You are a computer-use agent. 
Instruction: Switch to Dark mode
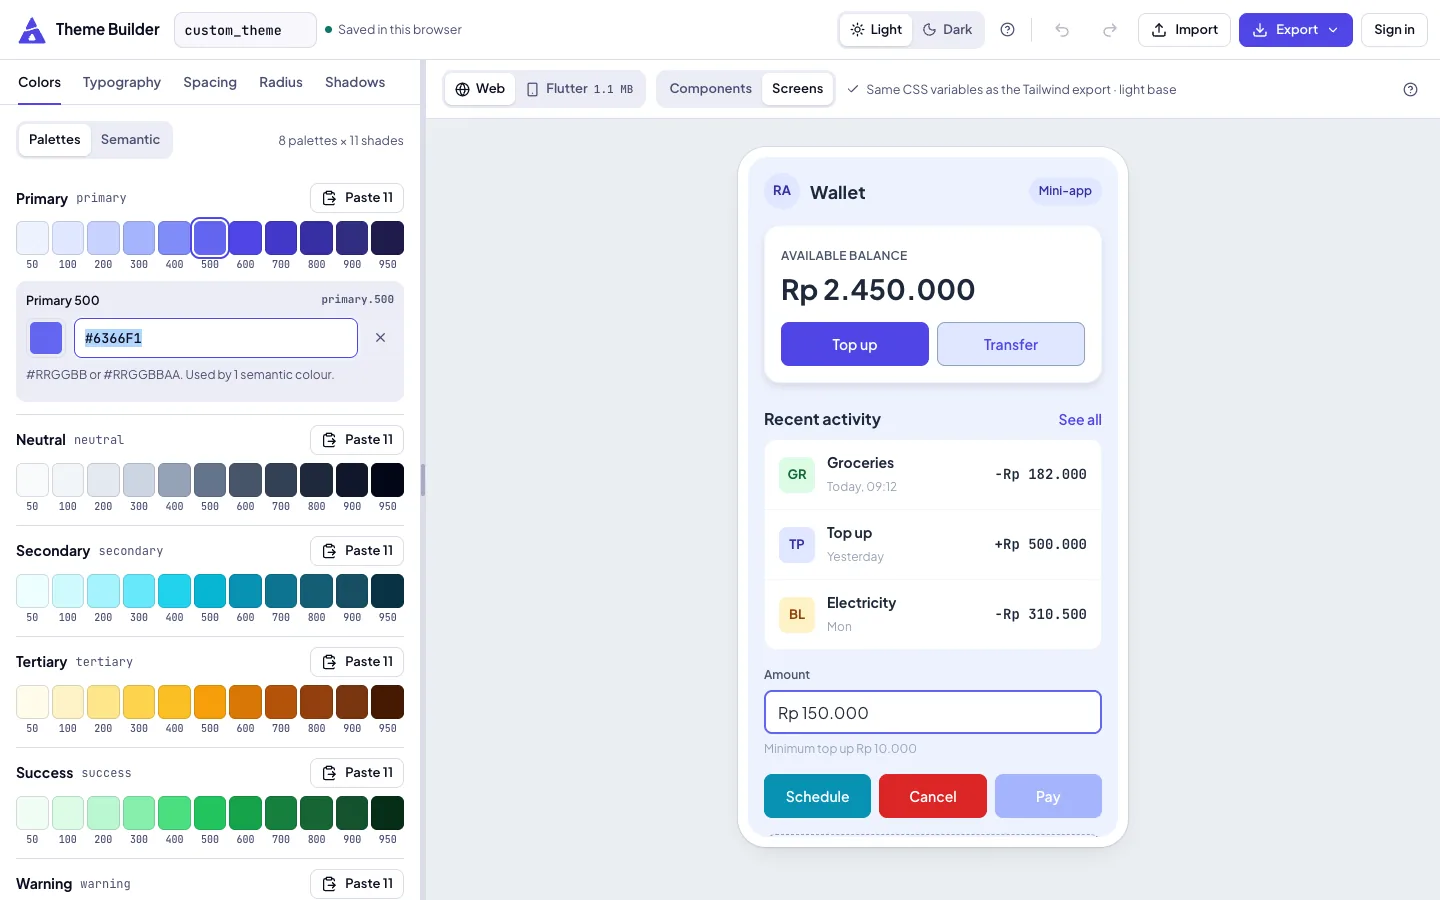[x=947, y=30]
